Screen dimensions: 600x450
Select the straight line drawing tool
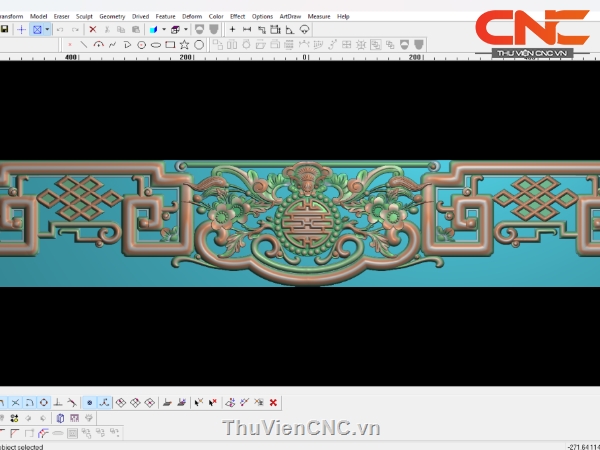82,45
